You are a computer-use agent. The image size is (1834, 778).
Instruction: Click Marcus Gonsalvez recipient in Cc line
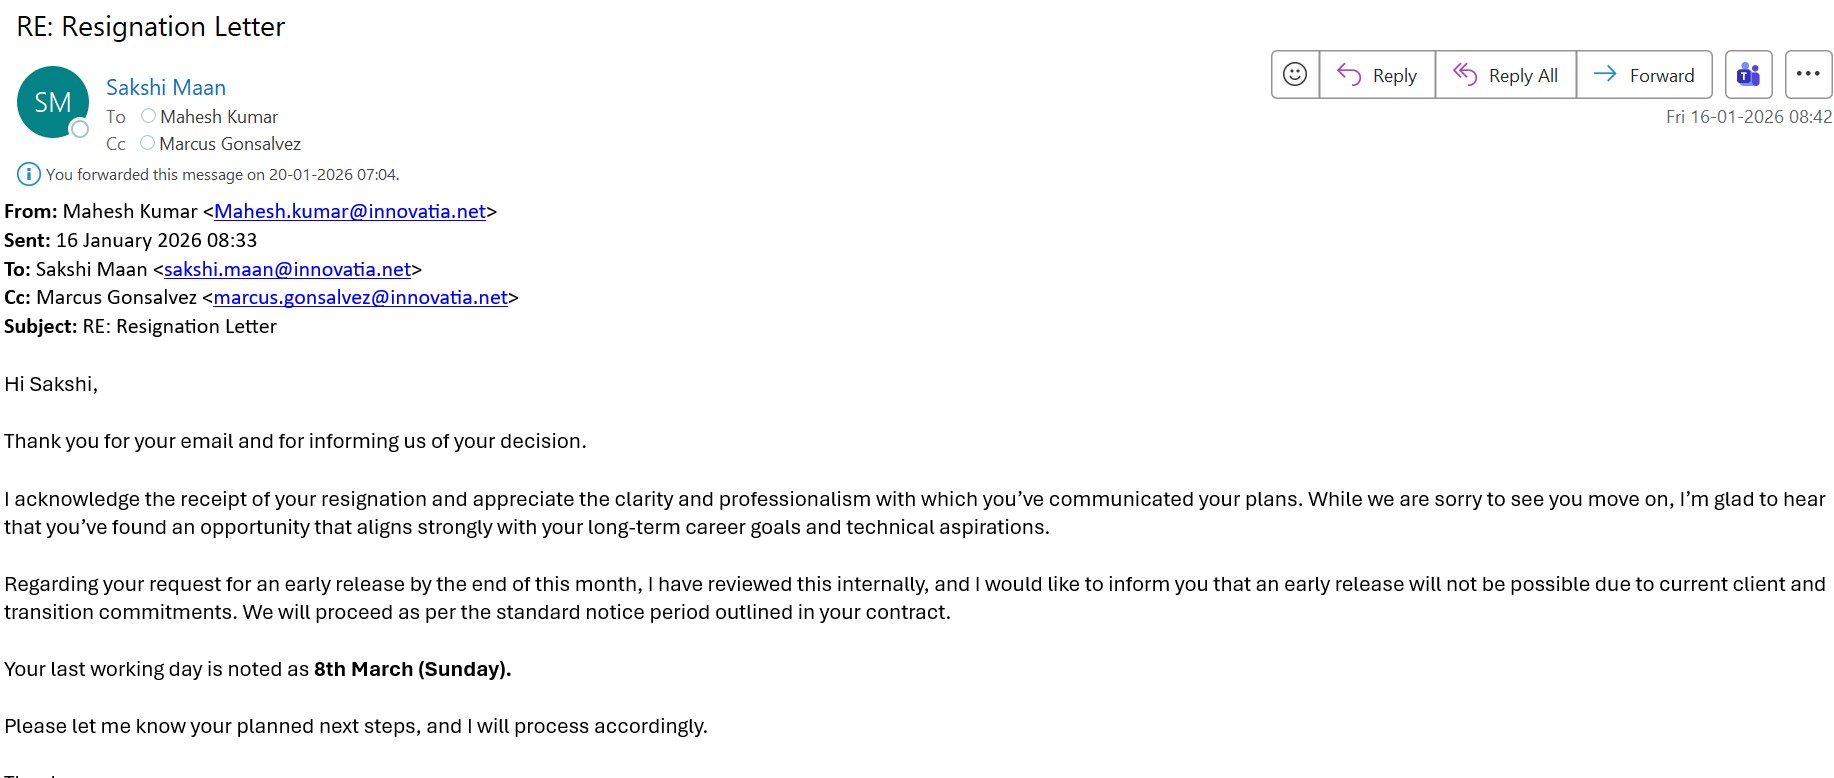click(230, 144)
